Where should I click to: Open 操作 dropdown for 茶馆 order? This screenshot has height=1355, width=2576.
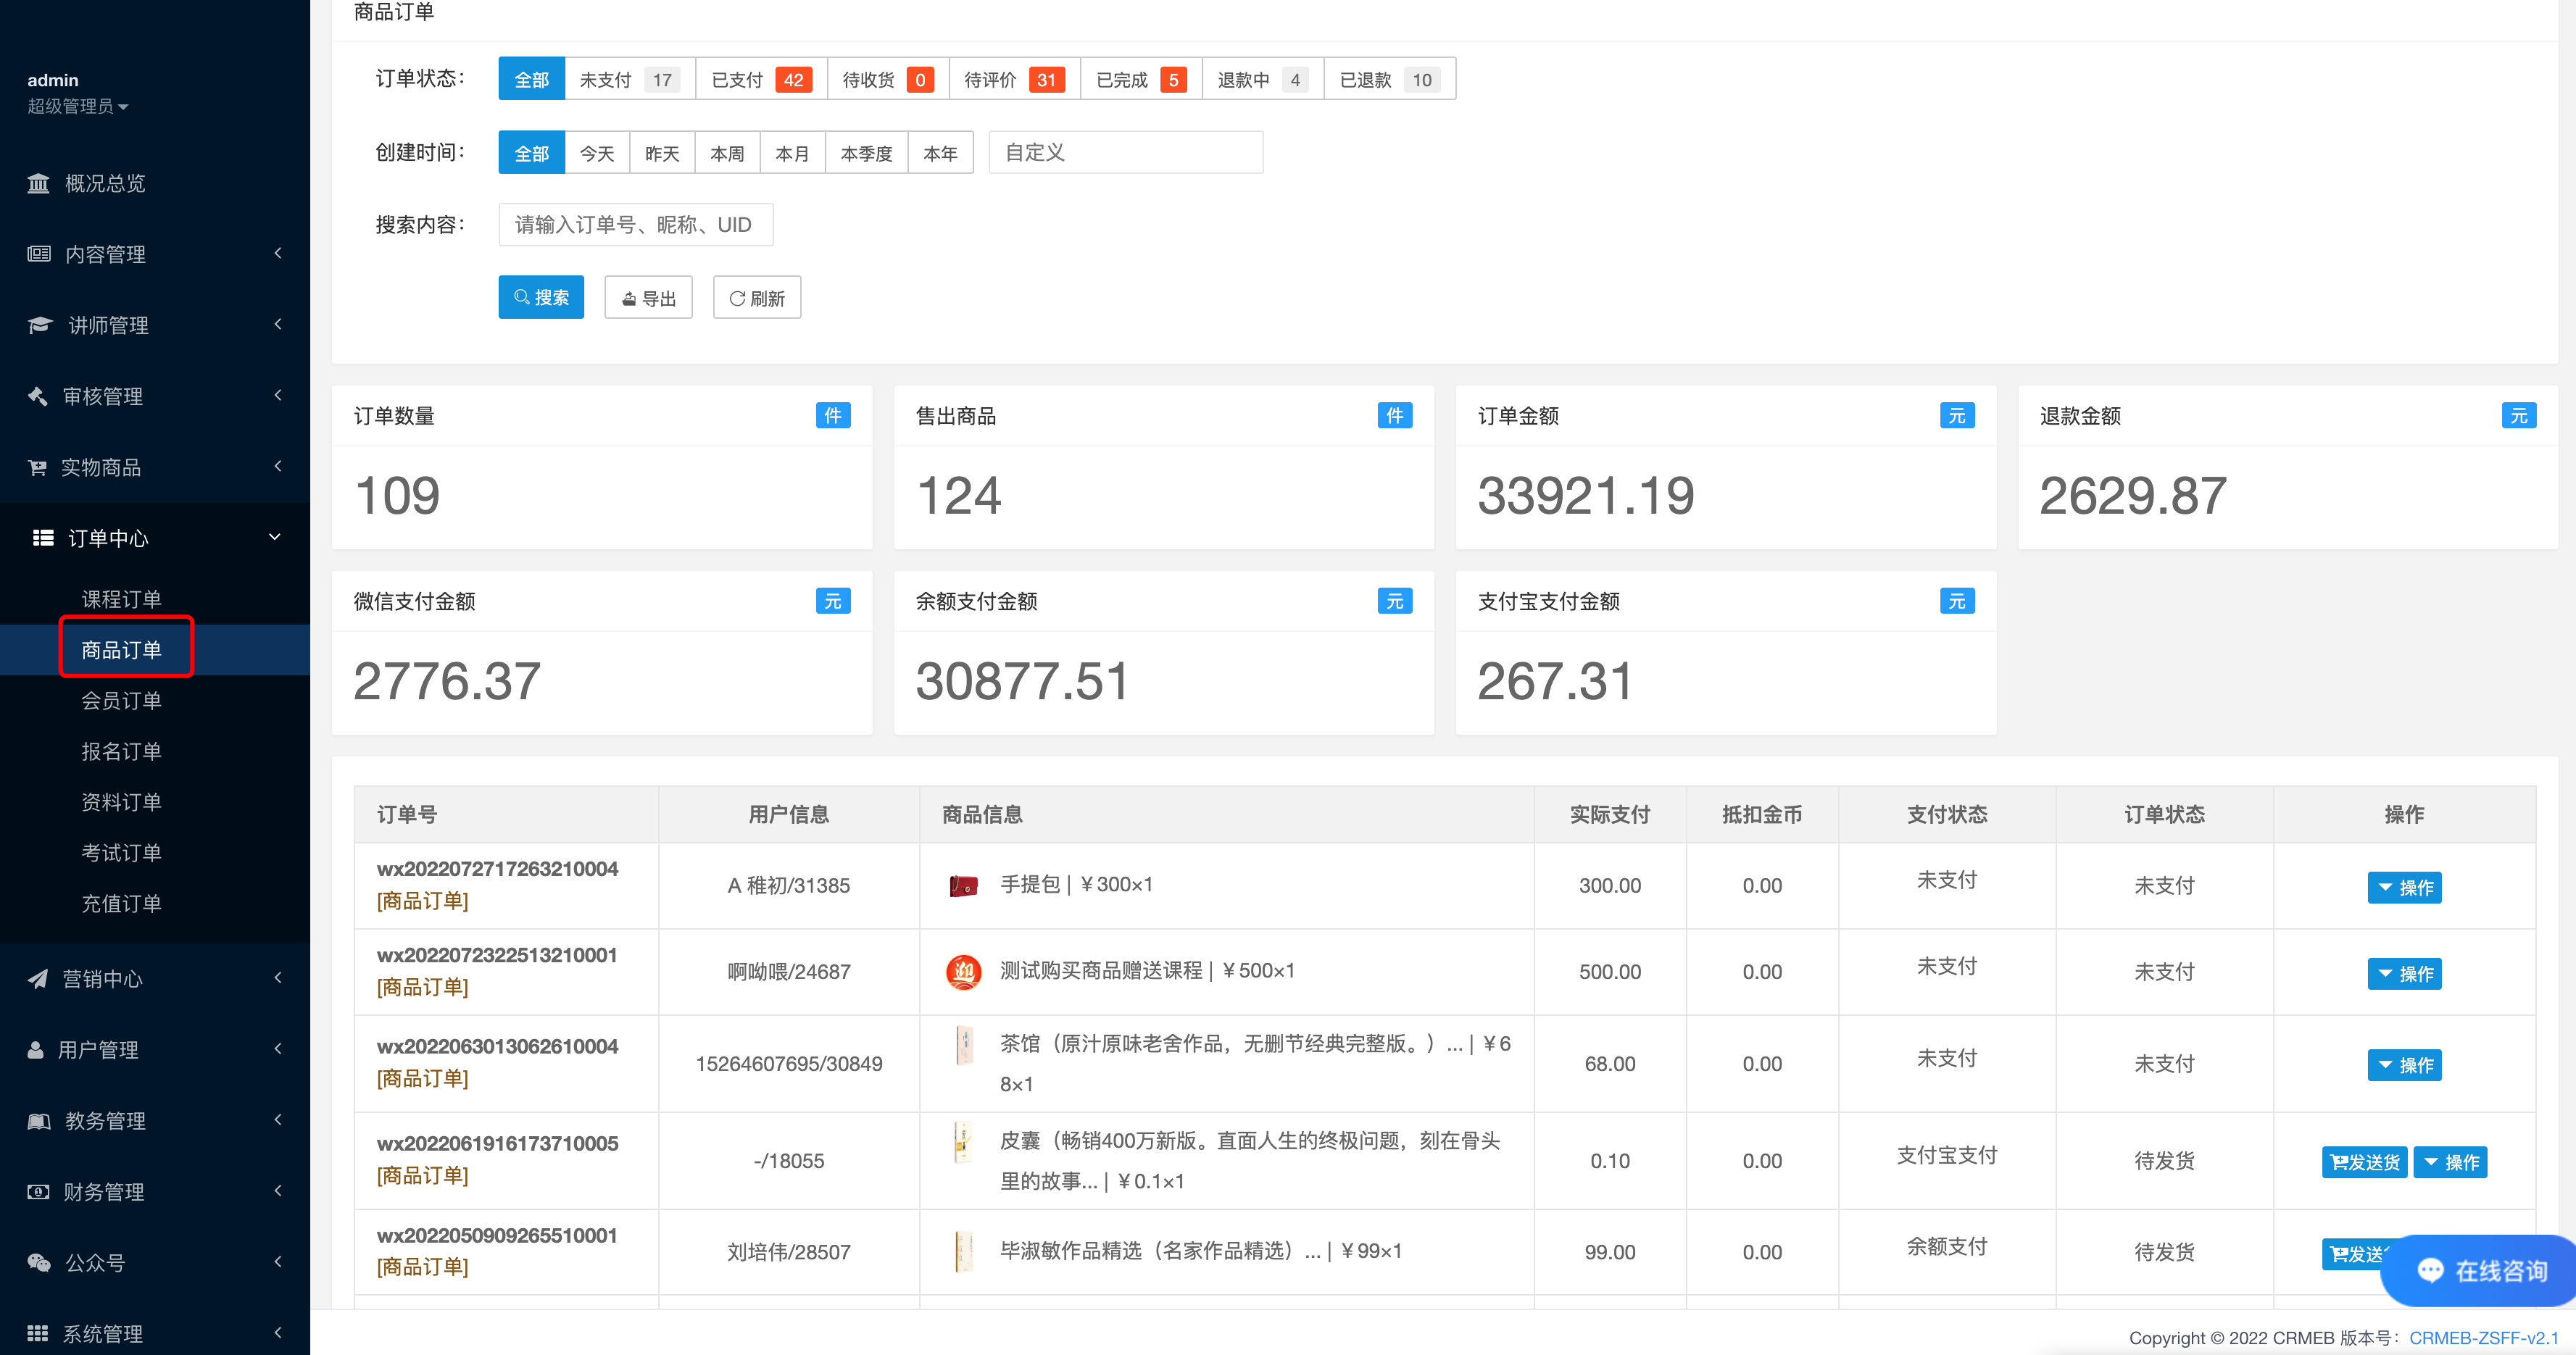point(2404,1065)
